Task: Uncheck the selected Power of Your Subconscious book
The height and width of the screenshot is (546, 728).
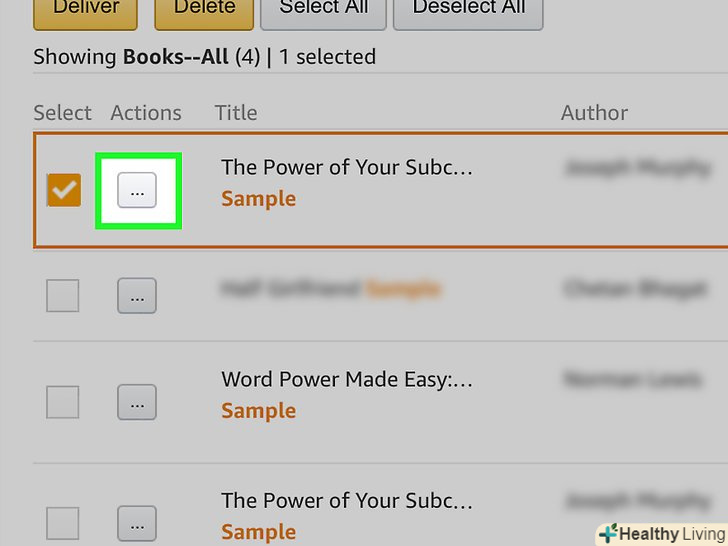Action: coord(64,190)
